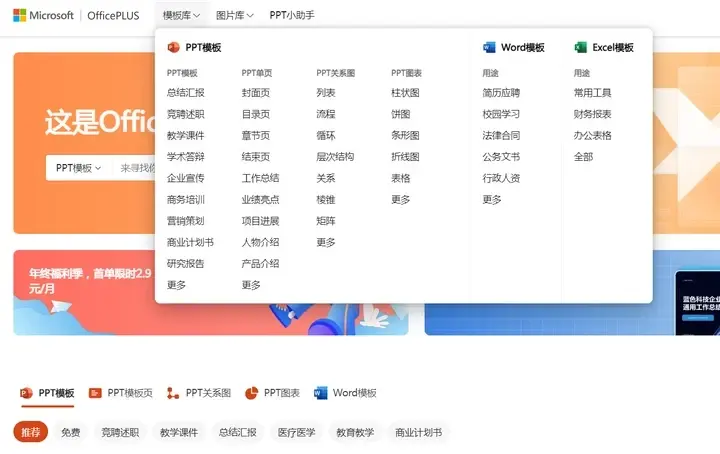Image resolution: width=720 pixels, height=454 pixels.
Task: Click the PPT模板页 tab slide icon
Action: 95,393
